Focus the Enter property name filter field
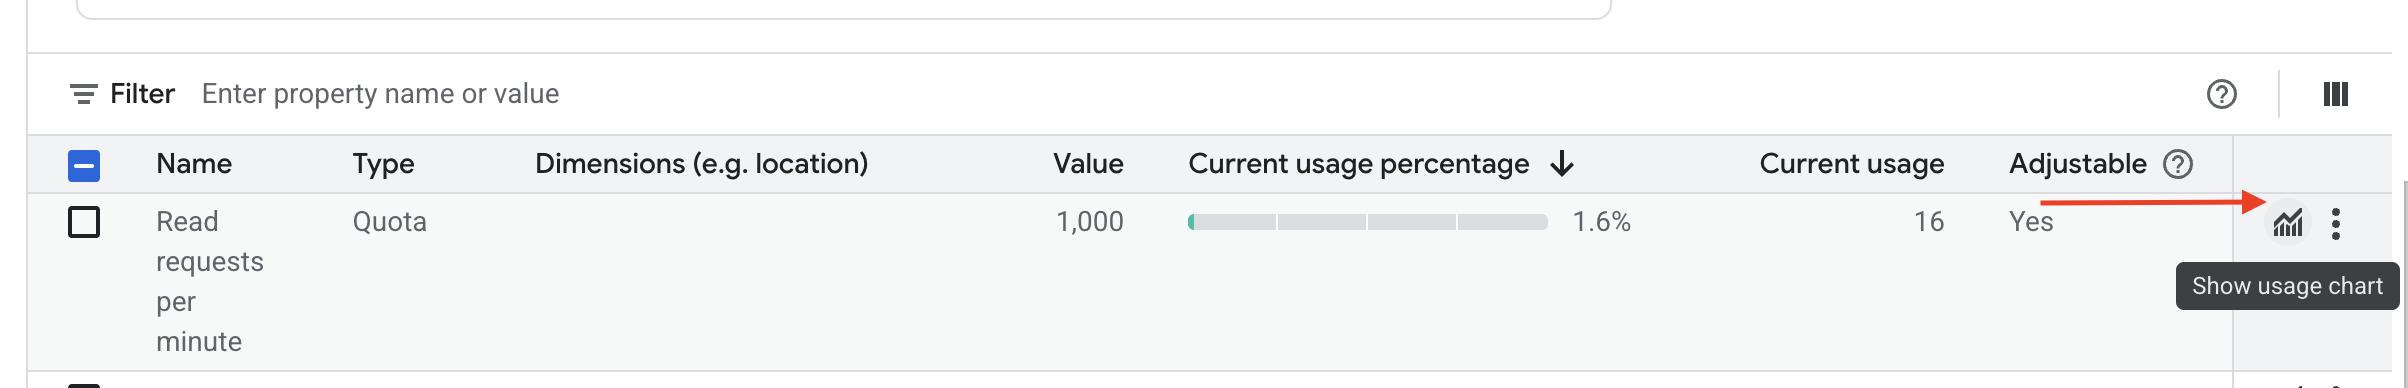Viewport: 2408px width, 388px height. (1180, 94)
